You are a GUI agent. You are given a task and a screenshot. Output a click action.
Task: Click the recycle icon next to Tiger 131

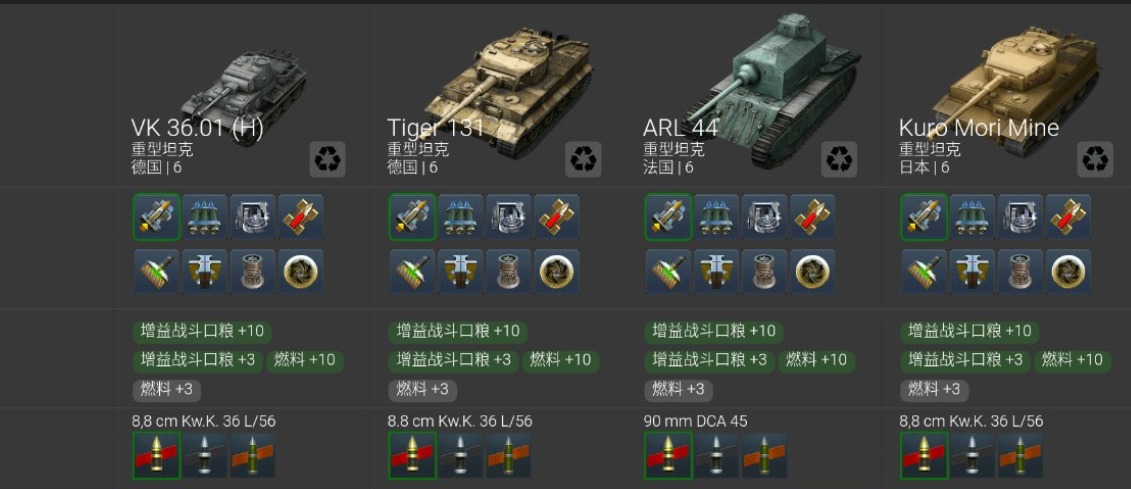pyautogui.click(x=583, y=159)
